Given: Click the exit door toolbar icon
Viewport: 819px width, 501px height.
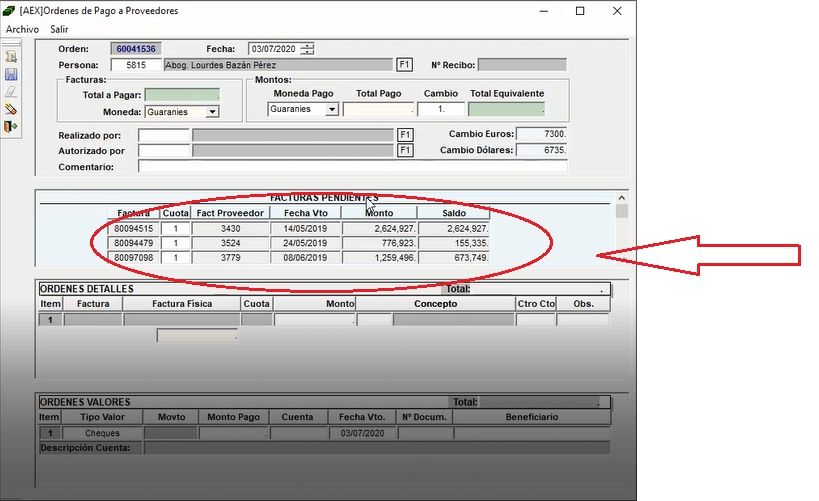Looking at the screenshot, I should click(11, 127).
